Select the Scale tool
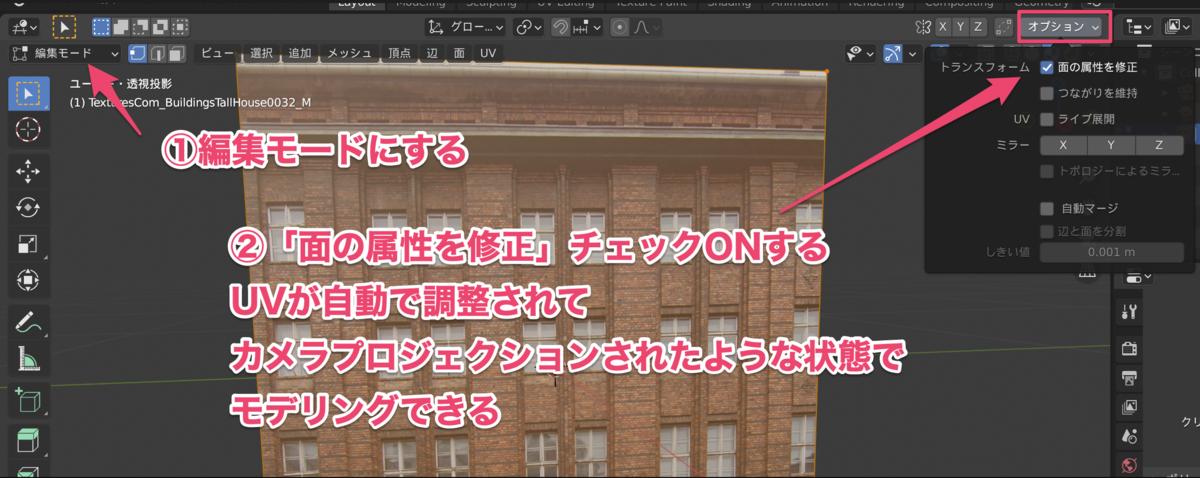 tap(28, 243)
